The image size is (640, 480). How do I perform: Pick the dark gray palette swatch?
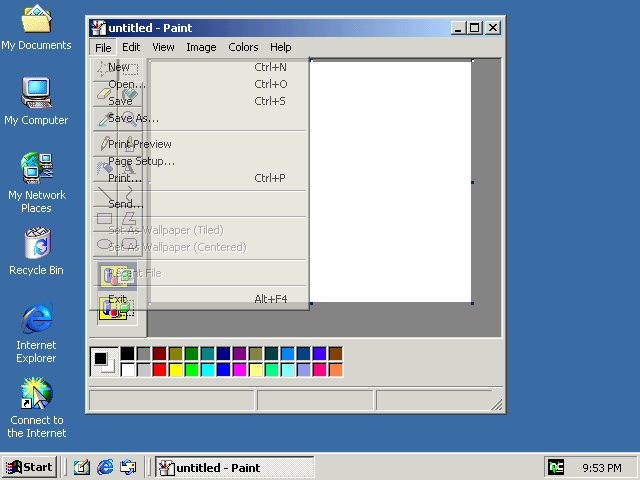click(144, 353)
